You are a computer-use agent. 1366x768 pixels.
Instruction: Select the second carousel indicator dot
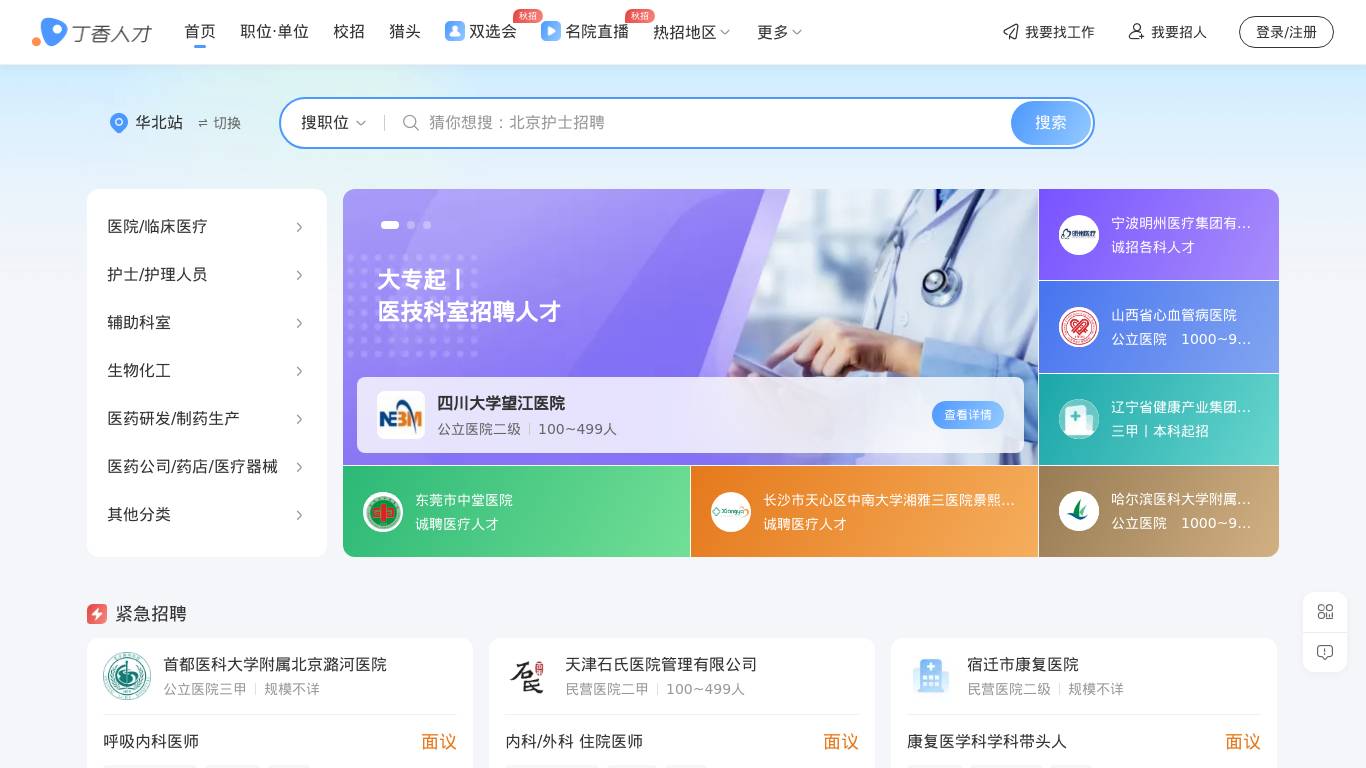pyautogui.click(x=410, y=225)
